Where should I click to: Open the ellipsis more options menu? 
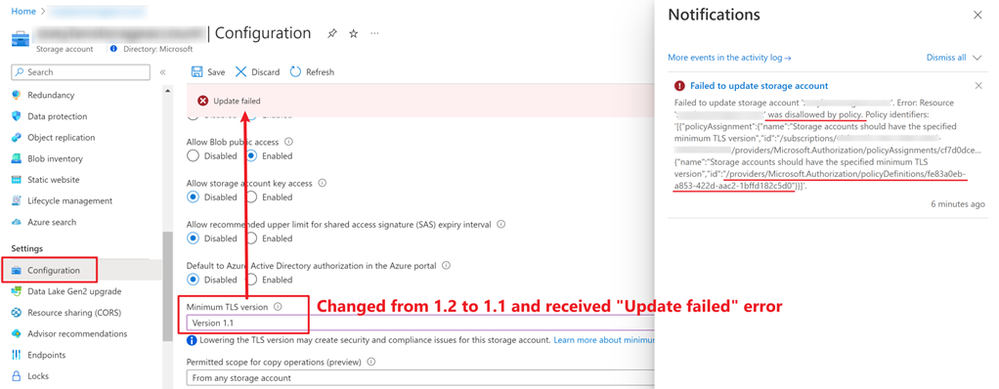click(x=375, y=33)
